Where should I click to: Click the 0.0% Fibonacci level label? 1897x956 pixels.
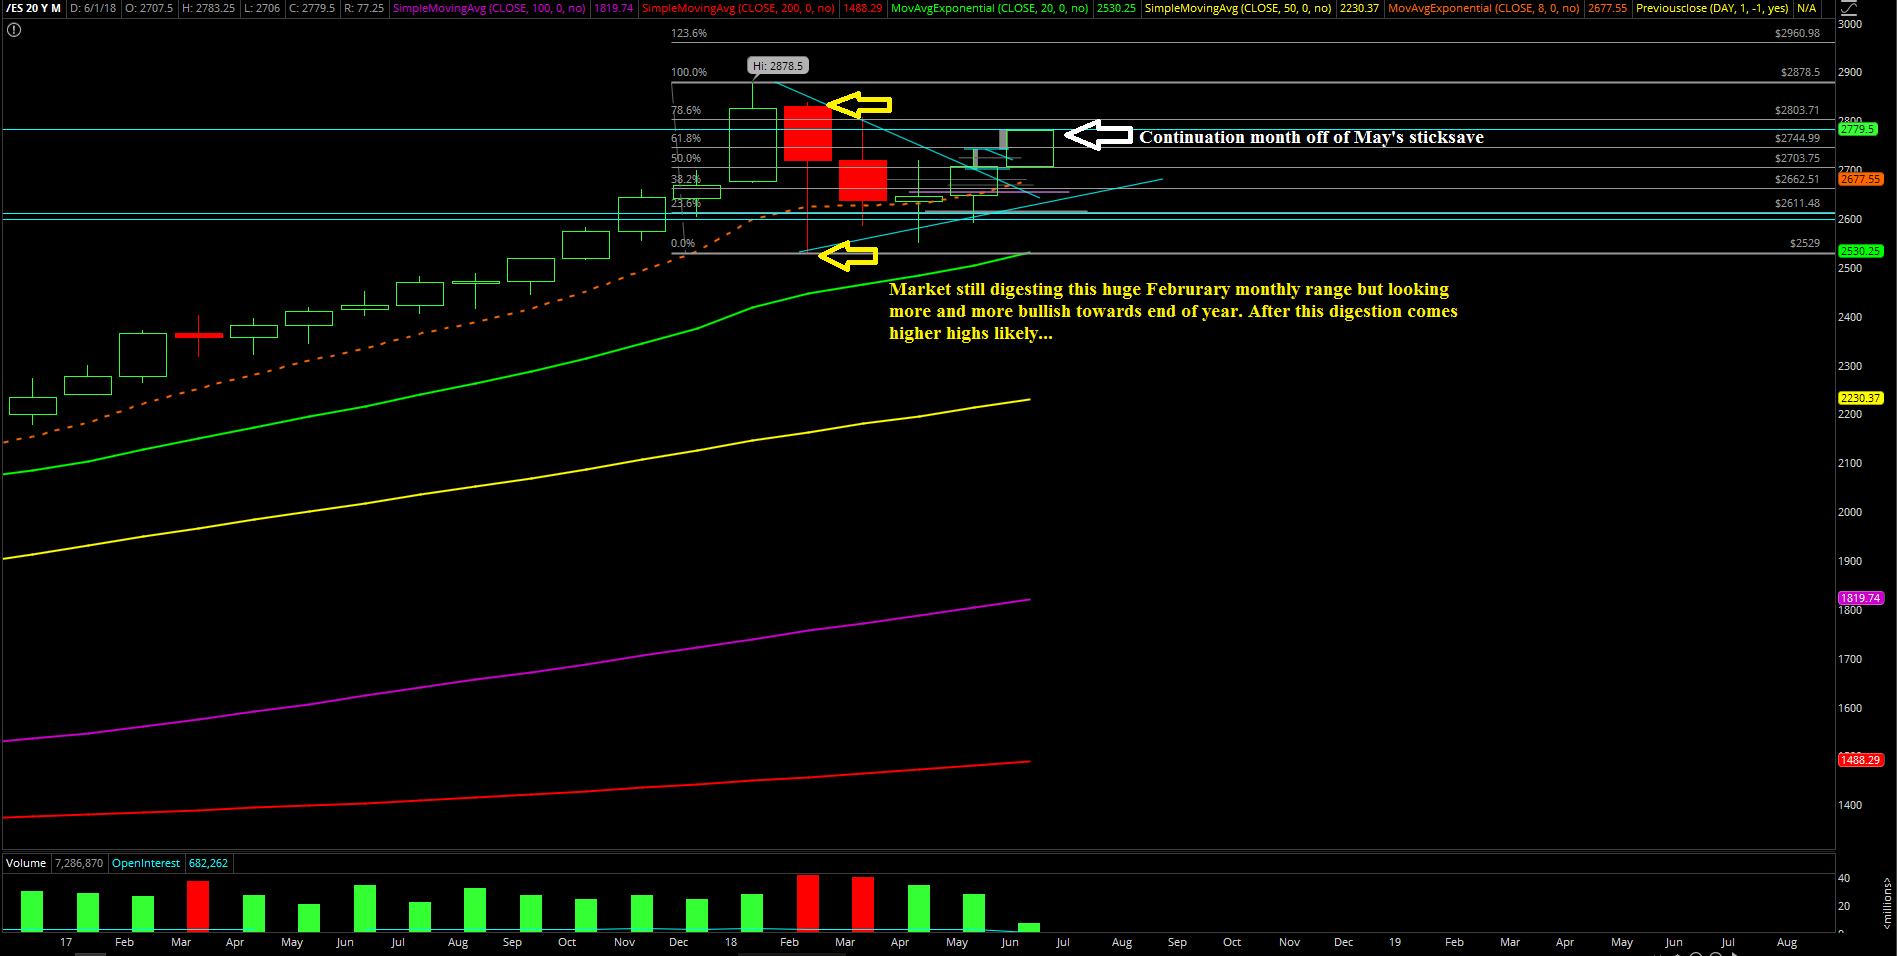point(683,243)
